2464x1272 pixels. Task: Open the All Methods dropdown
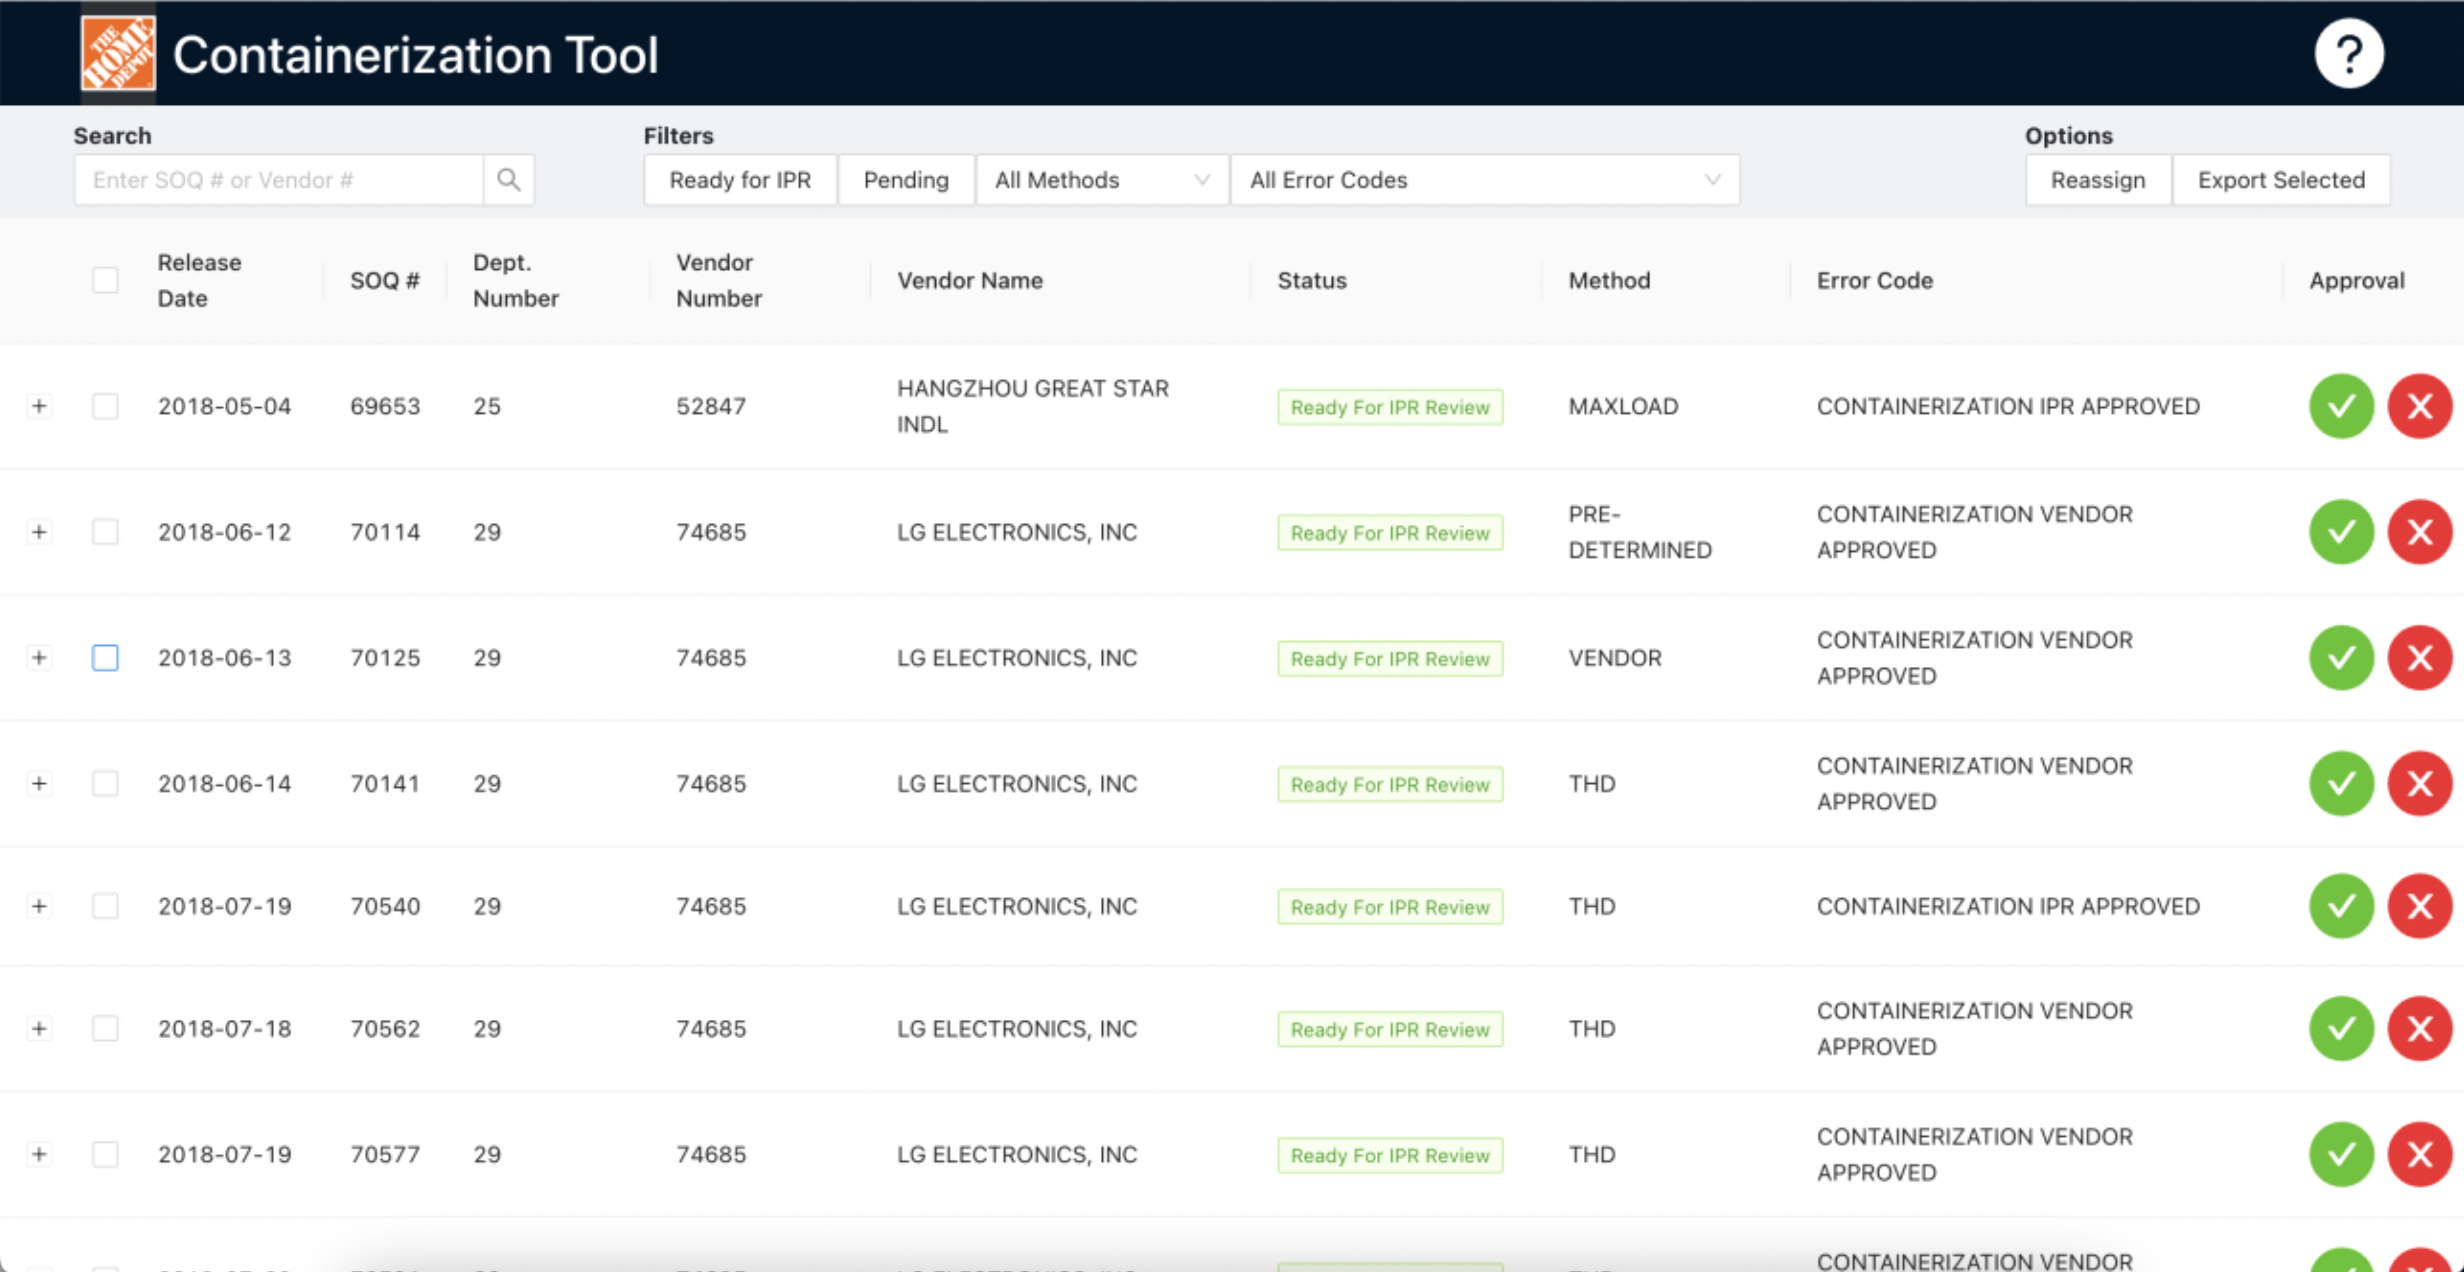pos(1101,180)
